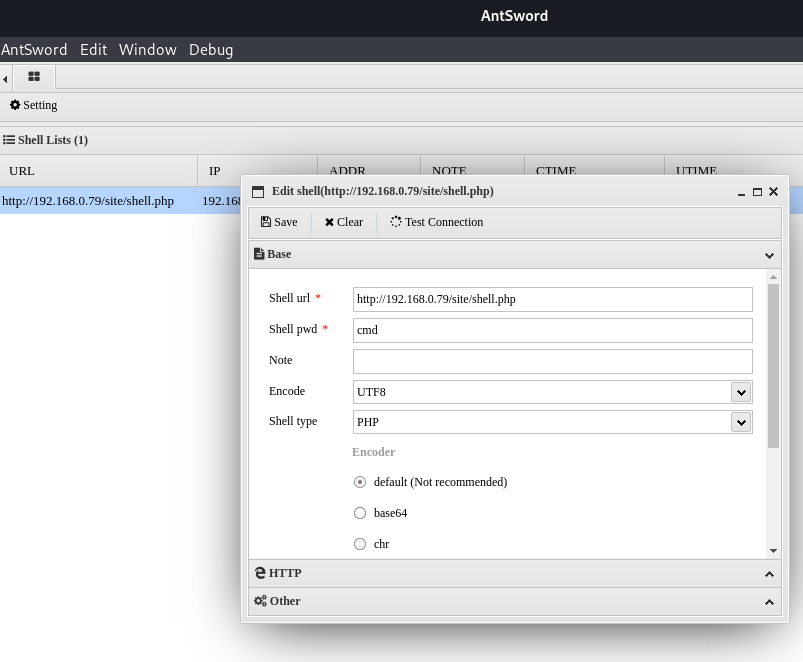Click the Base section document icon
803x662 pixels.
tap(259, 253)
